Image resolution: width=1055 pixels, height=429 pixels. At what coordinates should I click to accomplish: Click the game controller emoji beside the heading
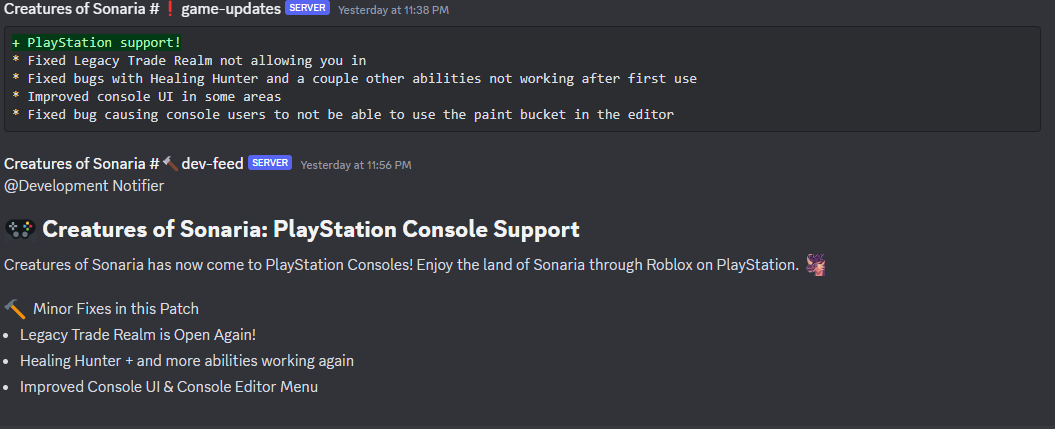click(20, 229)
